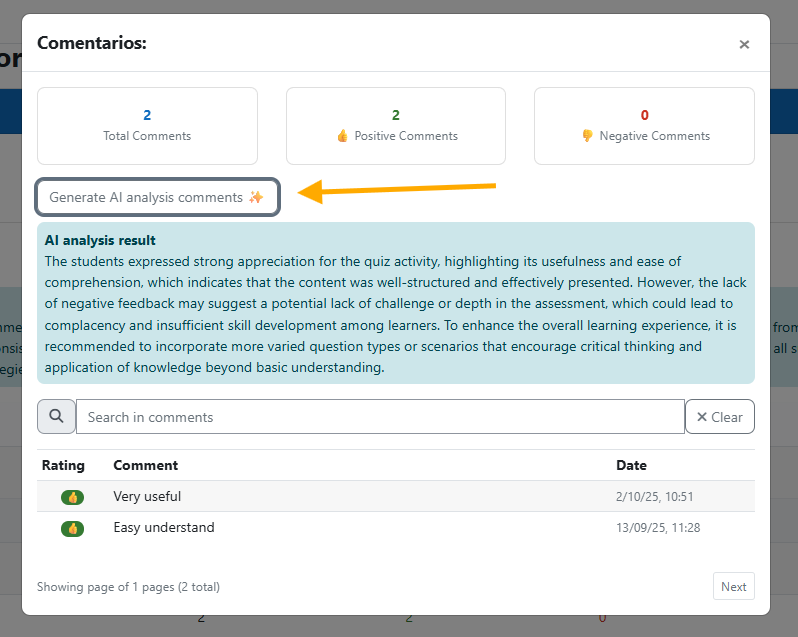Click the sparkles icon on Generate button
This screenshot has height=637, width=798.
pyautogui.click(x=256, y=197)
